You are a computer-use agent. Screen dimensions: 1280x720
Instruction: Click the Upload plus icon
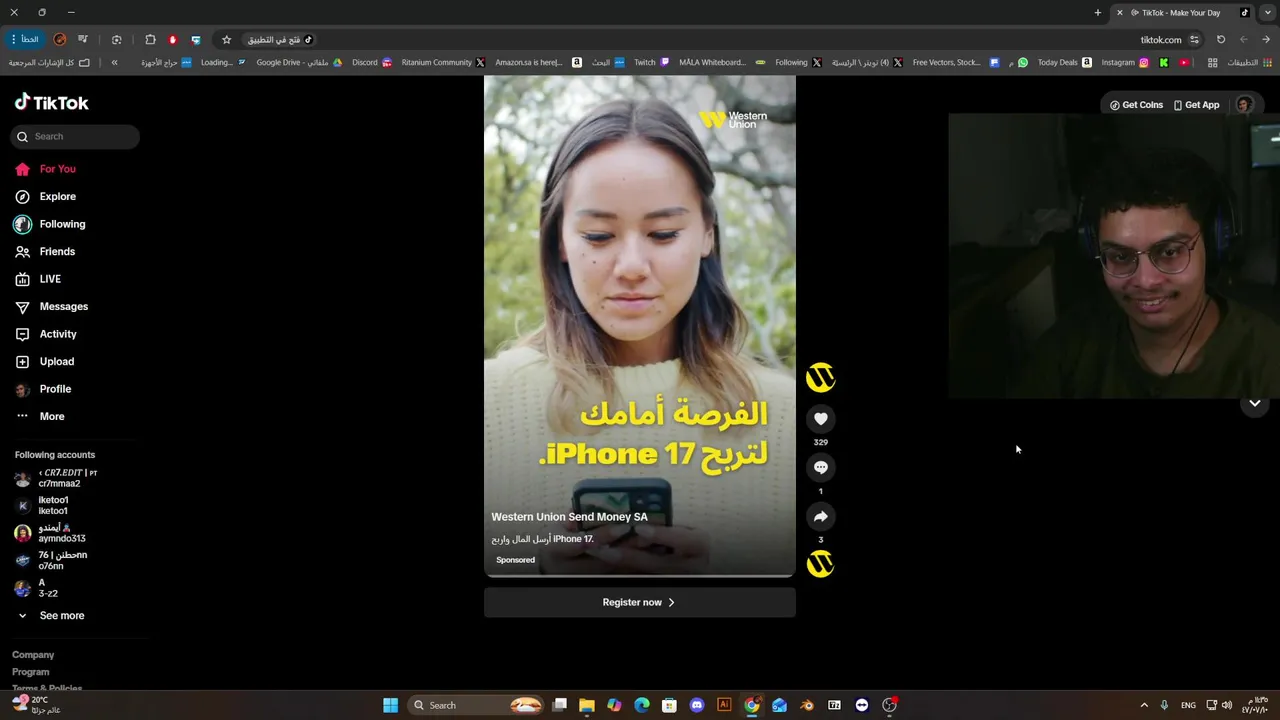tap(22, 362)
